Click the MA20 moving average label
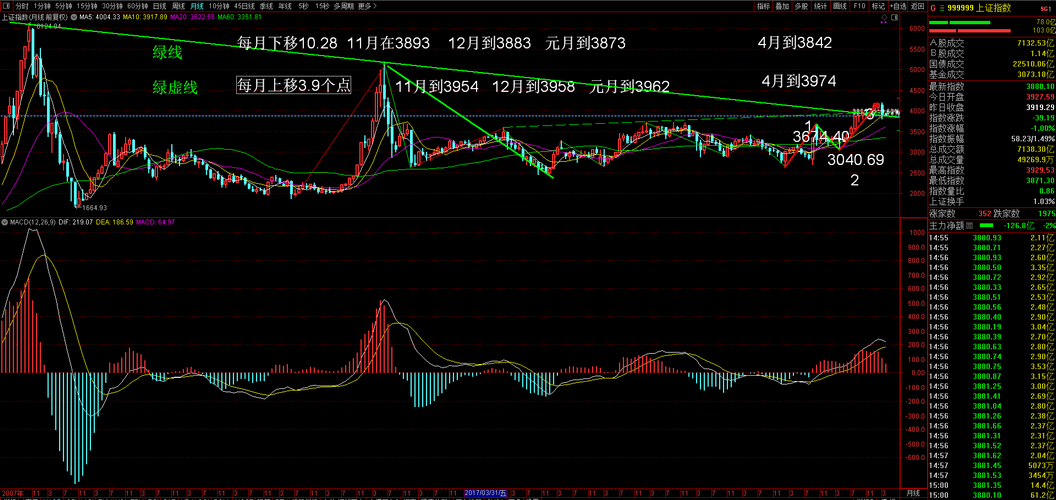This screenshot has height=500, width=1056. click(192, 17)
